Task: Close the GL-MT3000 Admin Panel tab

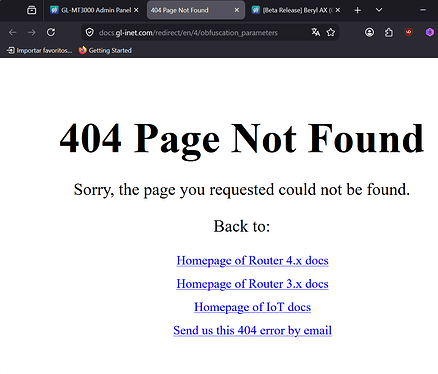Action: click(x=136, y=10)
